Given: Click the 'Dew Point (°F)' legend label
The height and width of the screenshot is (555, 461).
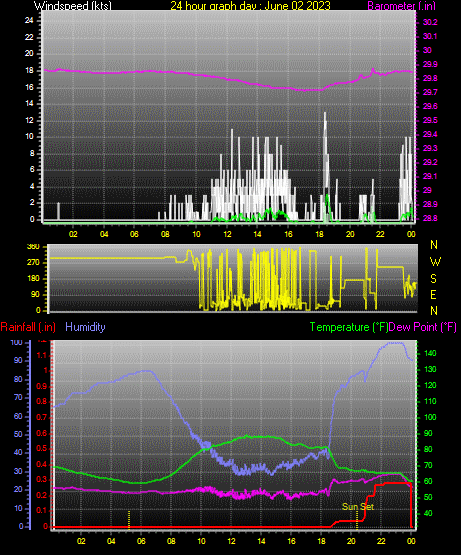Looking at the screenshot, I should 422,327.
